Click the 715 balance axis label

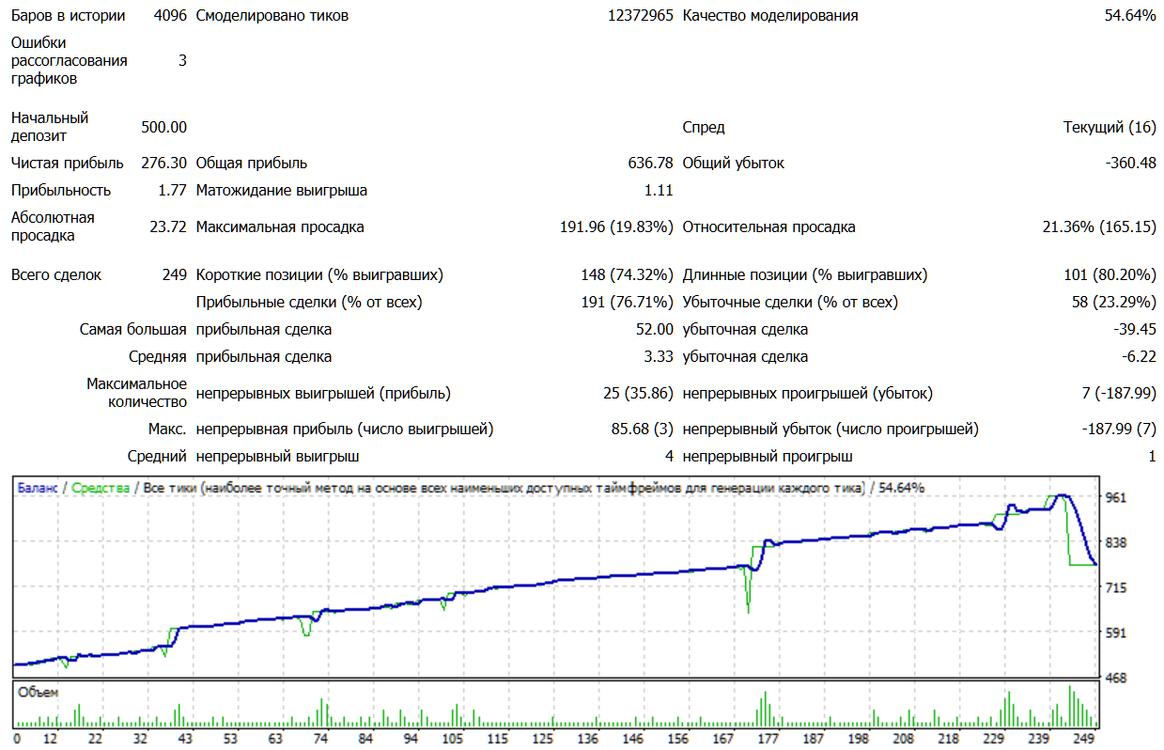[1116, 588]
